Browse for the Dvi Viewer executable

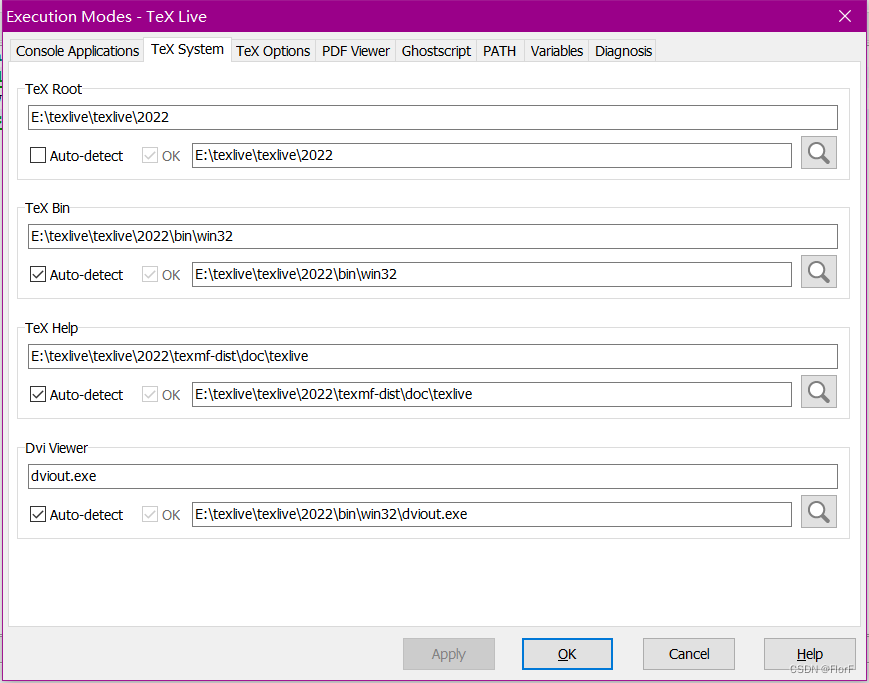(819, 511)
